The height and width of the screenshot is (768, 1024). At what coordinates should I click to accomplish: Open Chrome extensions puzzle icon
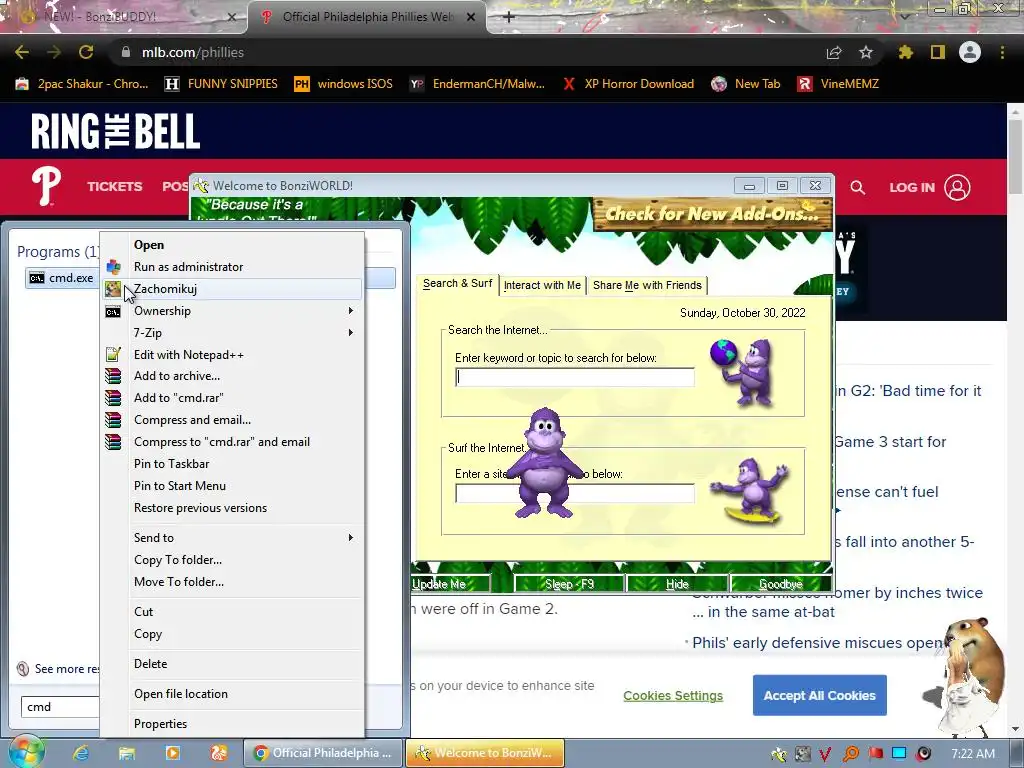(906, 52)
